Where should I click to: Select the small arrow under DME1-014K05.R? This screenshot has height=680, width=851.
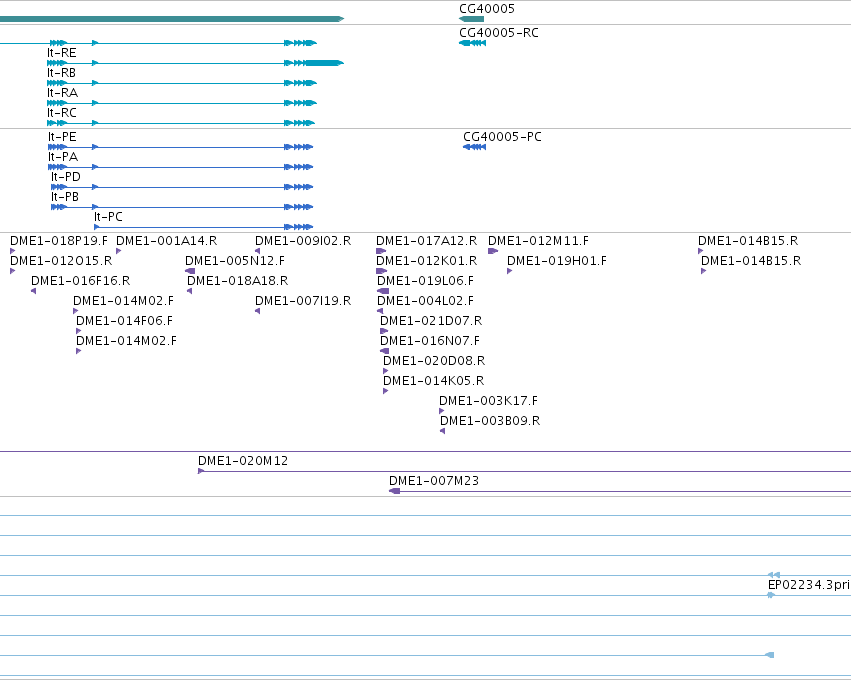click(385, 391)
